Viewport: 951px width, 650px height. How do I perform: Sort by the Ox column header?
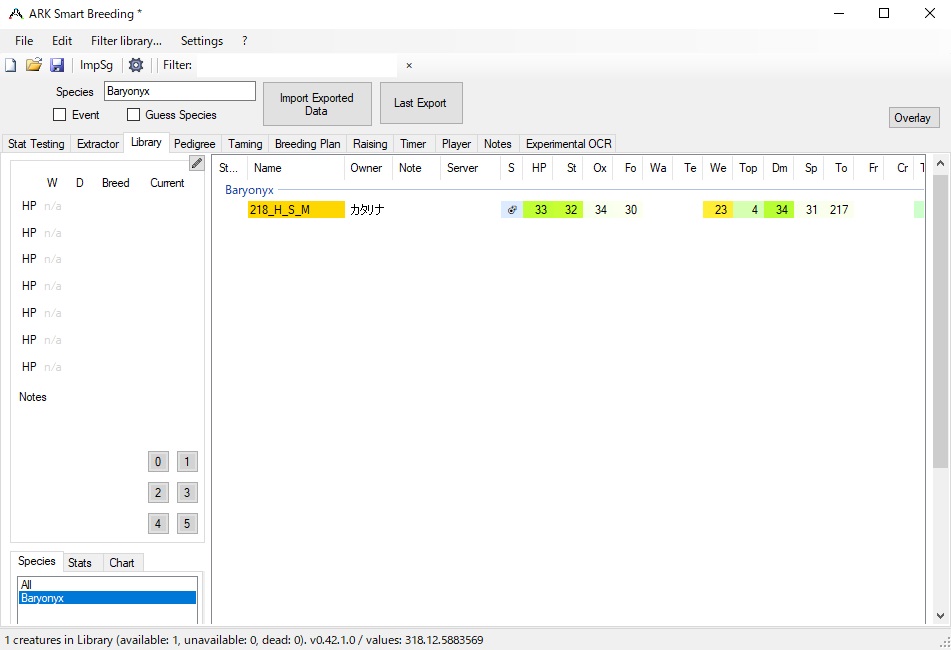(599, 168)
